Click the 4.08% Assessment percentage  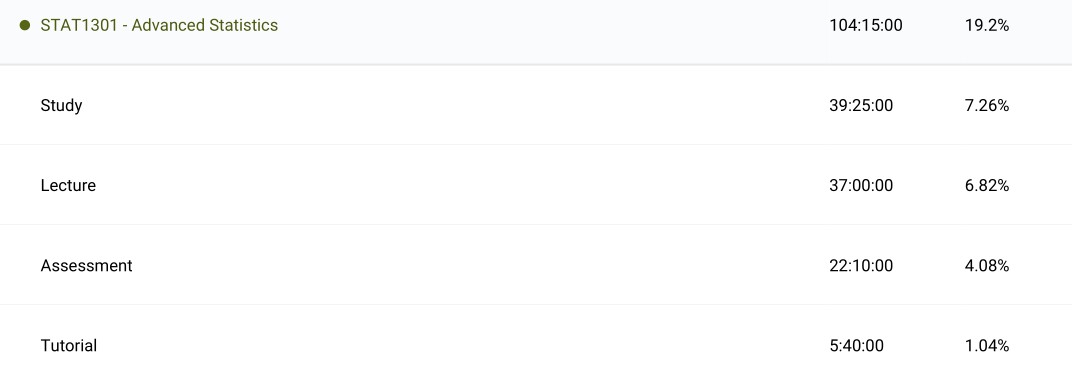987,265
